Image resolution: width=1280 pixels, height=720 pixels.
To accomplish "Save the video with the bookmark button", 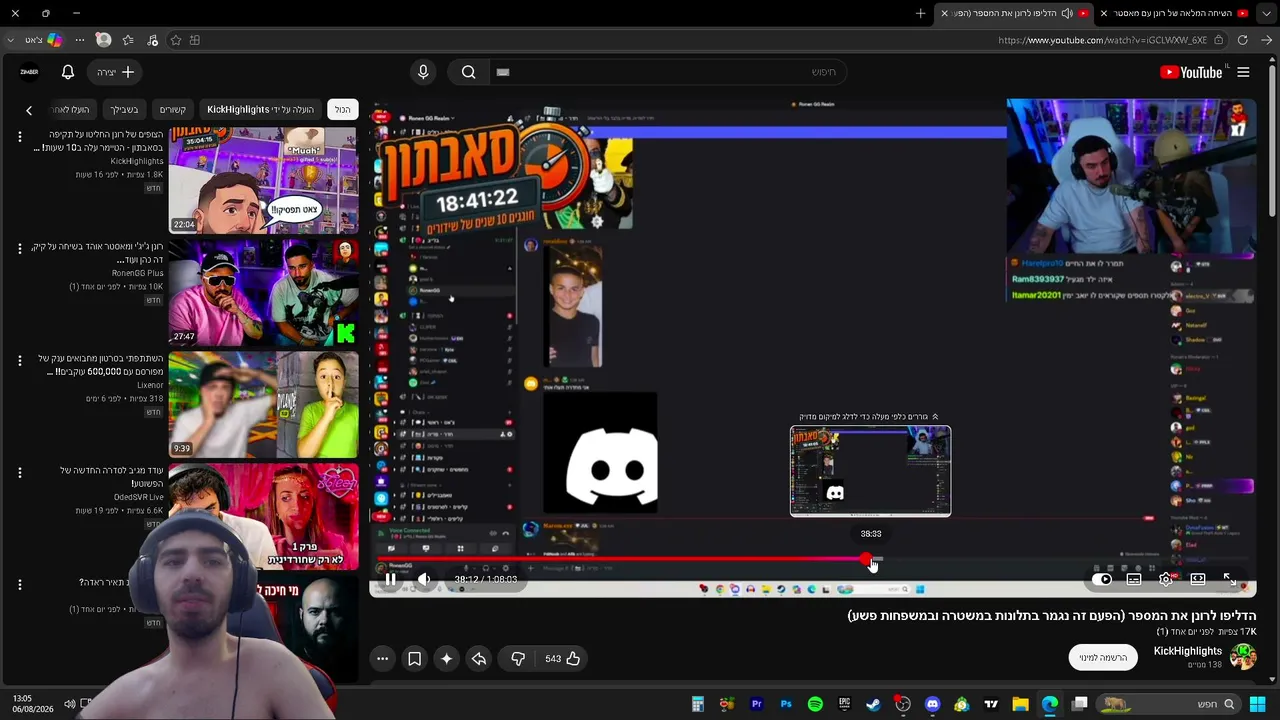I will click(414, 659).
